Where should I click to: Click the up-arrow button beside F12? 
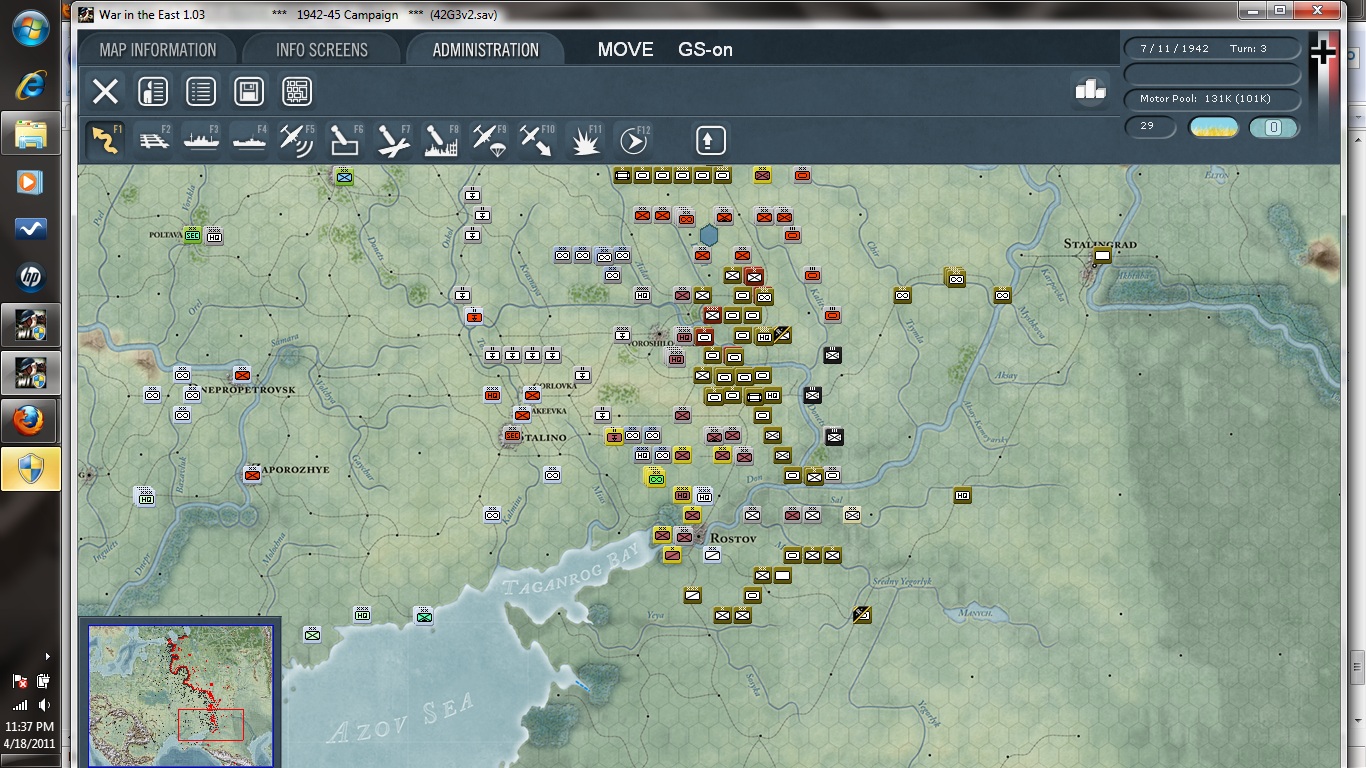coord(710,139)
